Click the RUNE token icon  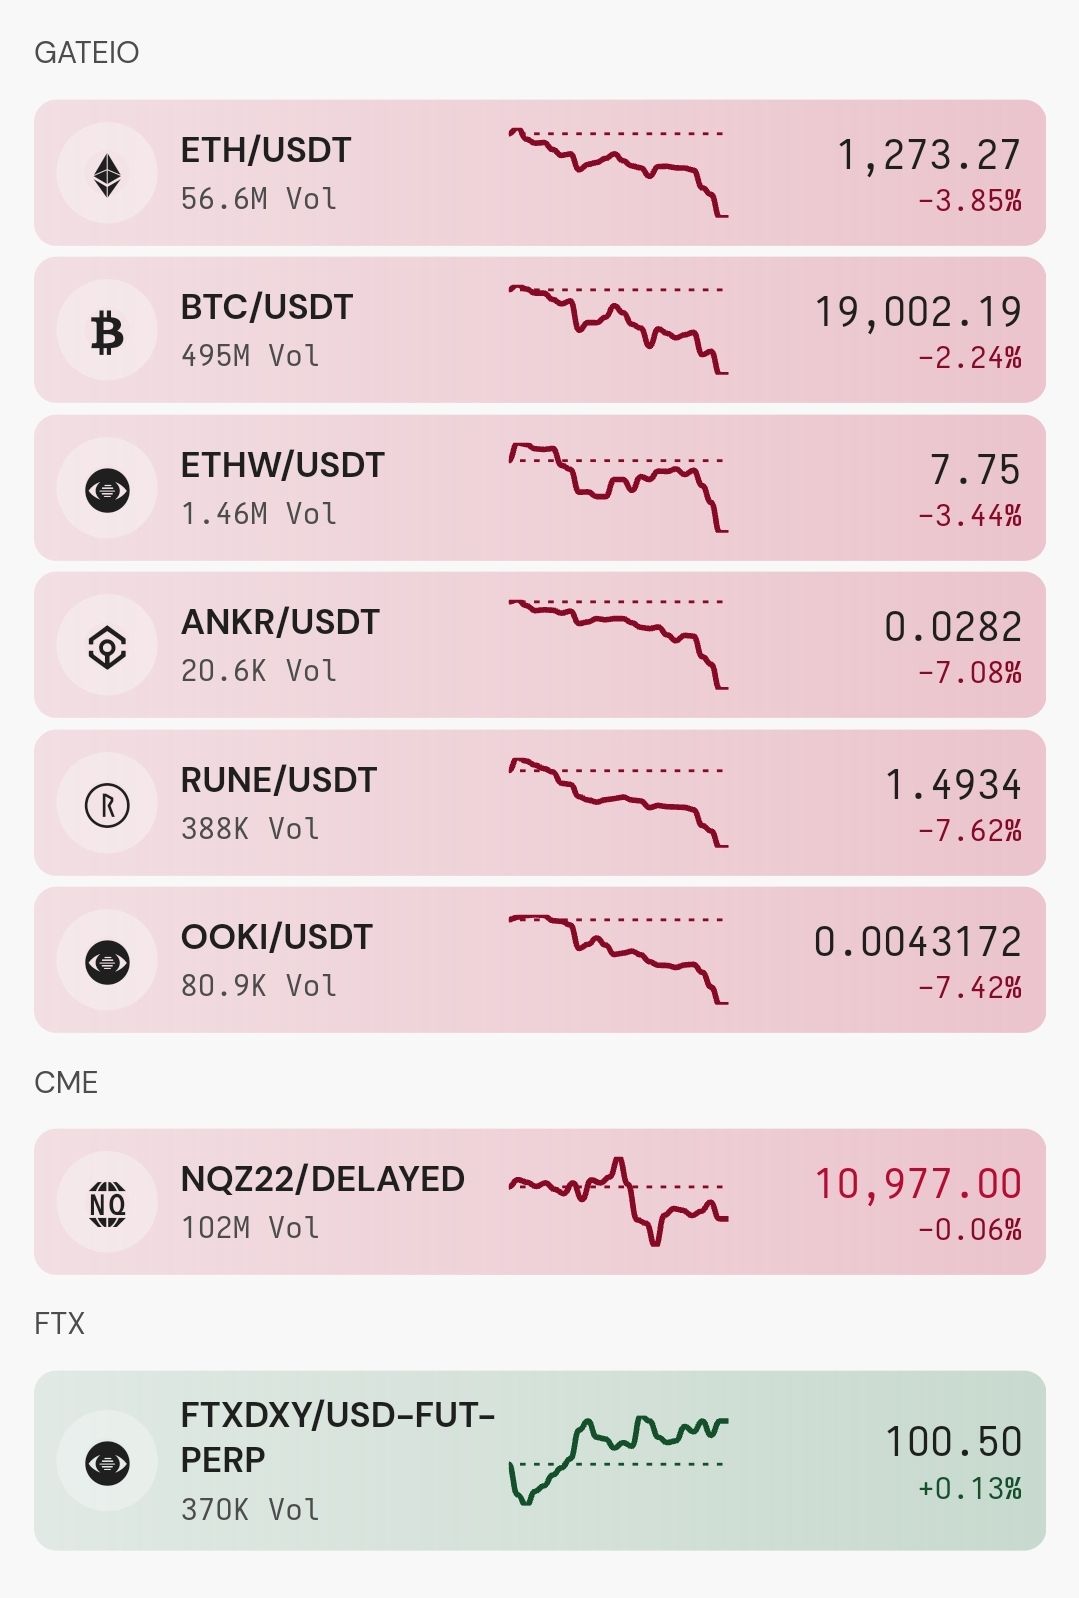point(107,804)
